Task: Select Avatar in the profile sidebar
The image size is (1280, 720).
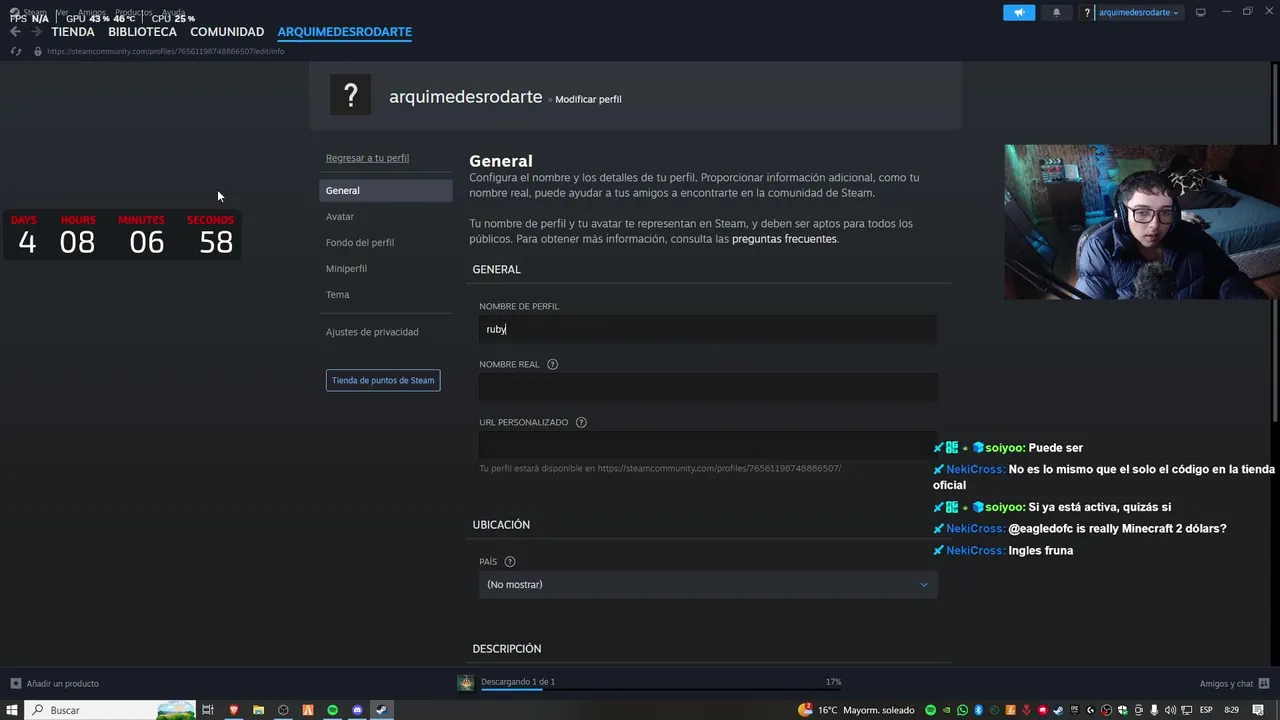Action: pos(340,216)
